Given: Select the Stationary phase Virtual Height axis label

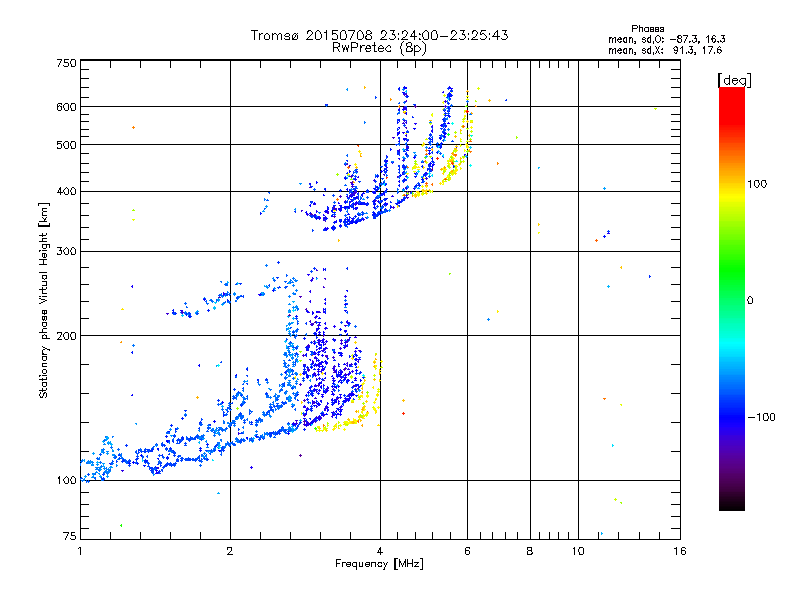Looking at the screenshot, I should [44, 300].
